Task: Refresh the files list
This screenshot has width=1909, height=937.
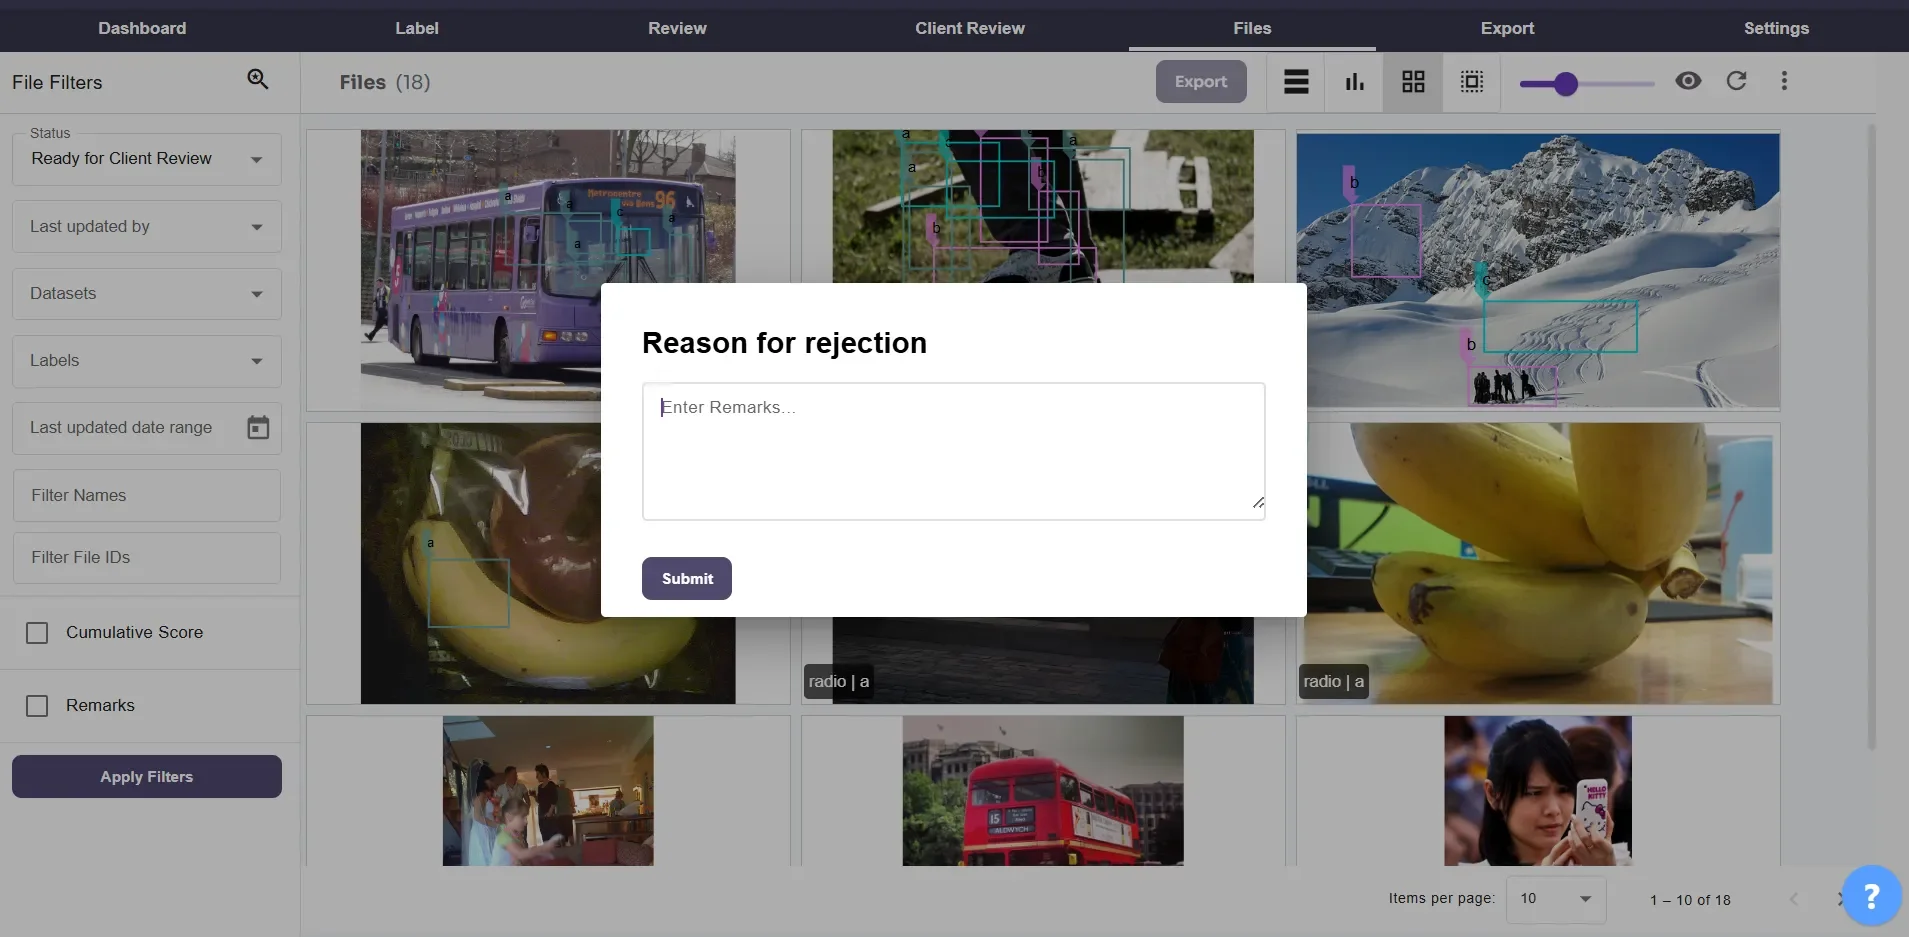Action: (1737, 81)
